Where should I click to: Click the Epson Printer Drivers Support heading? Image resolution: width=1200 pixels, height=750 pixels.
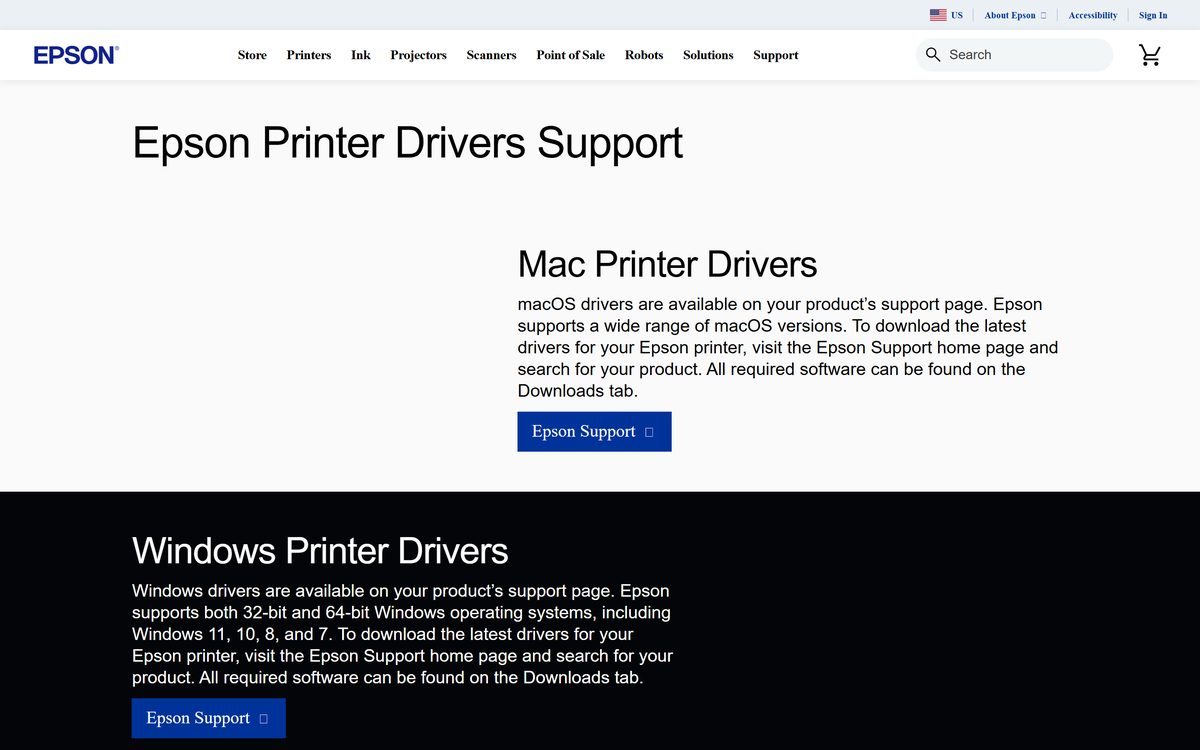(408, 143)
